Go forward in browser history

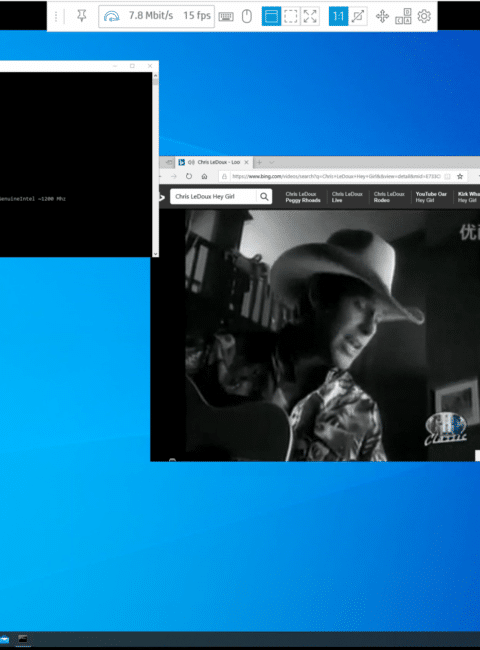(x=174, y=176)
